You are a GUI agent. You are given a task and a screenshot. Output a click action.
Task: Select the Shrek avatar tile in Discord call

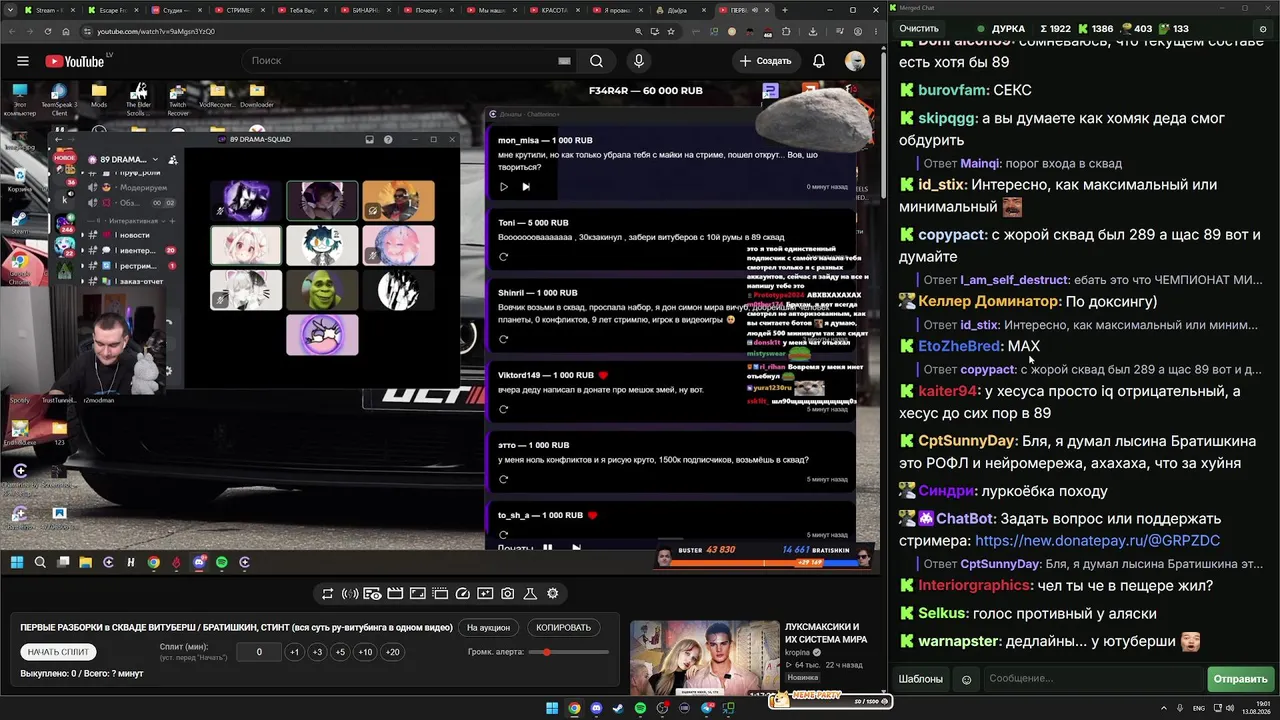tap(322, 290)
